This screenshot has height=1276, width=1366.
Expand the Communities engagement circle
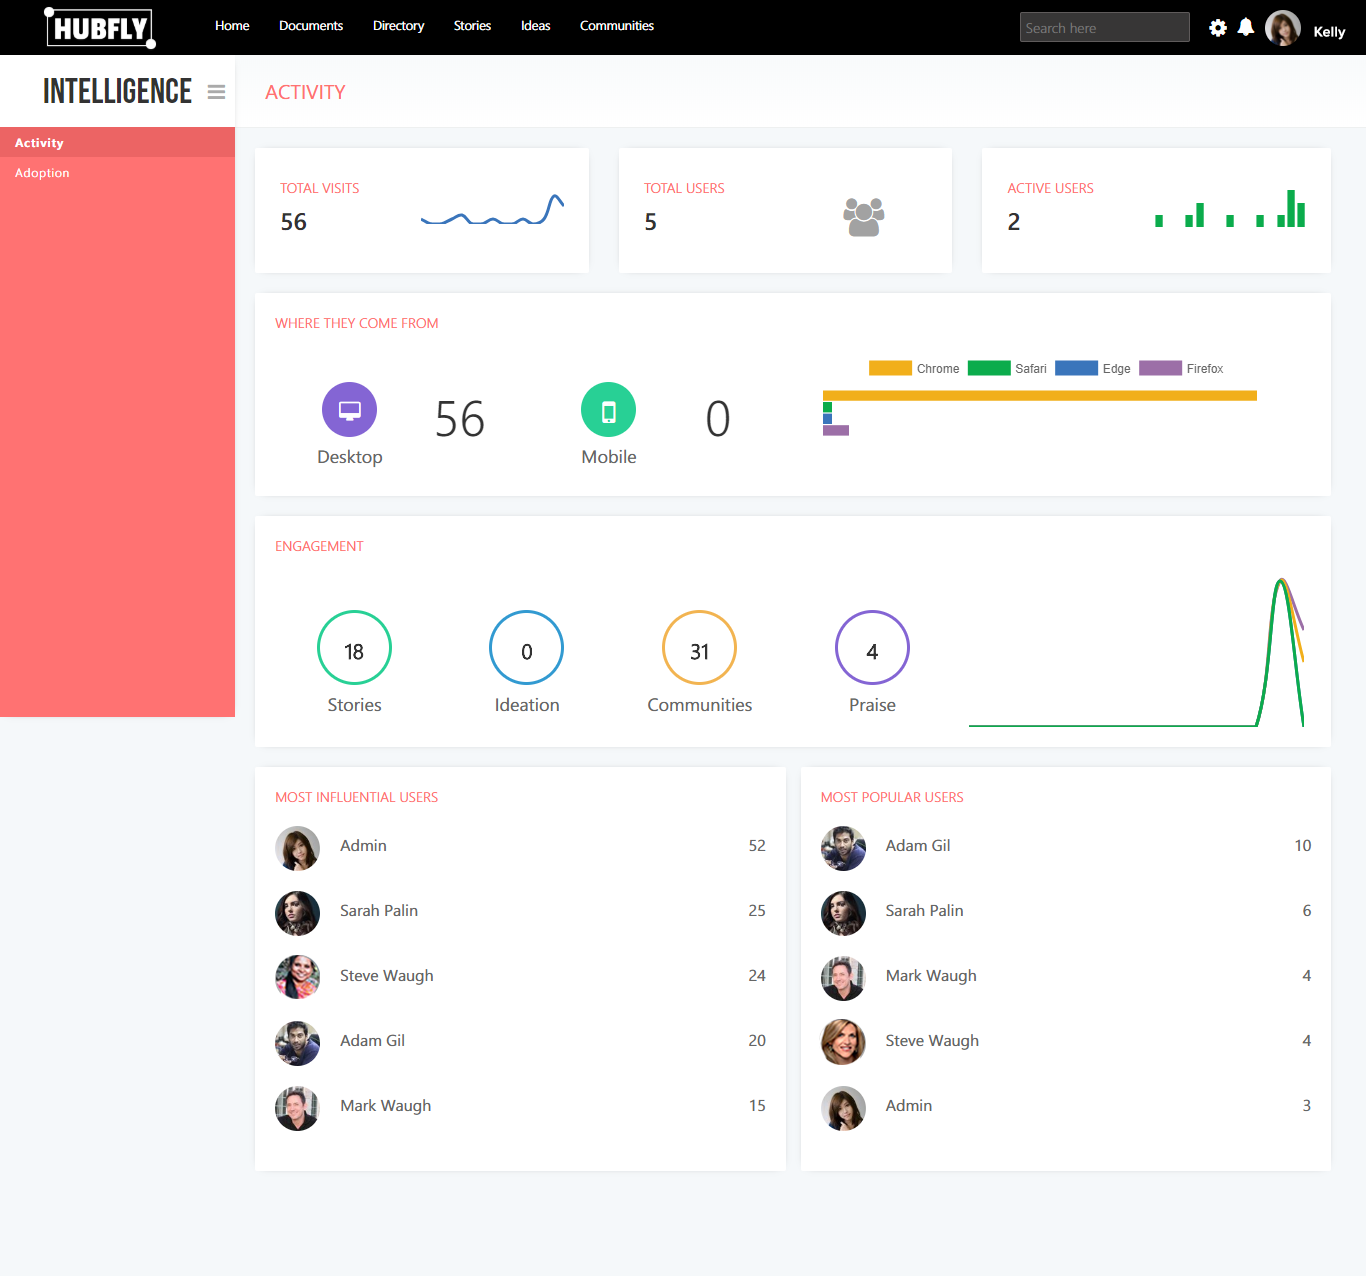click(699, 648)
